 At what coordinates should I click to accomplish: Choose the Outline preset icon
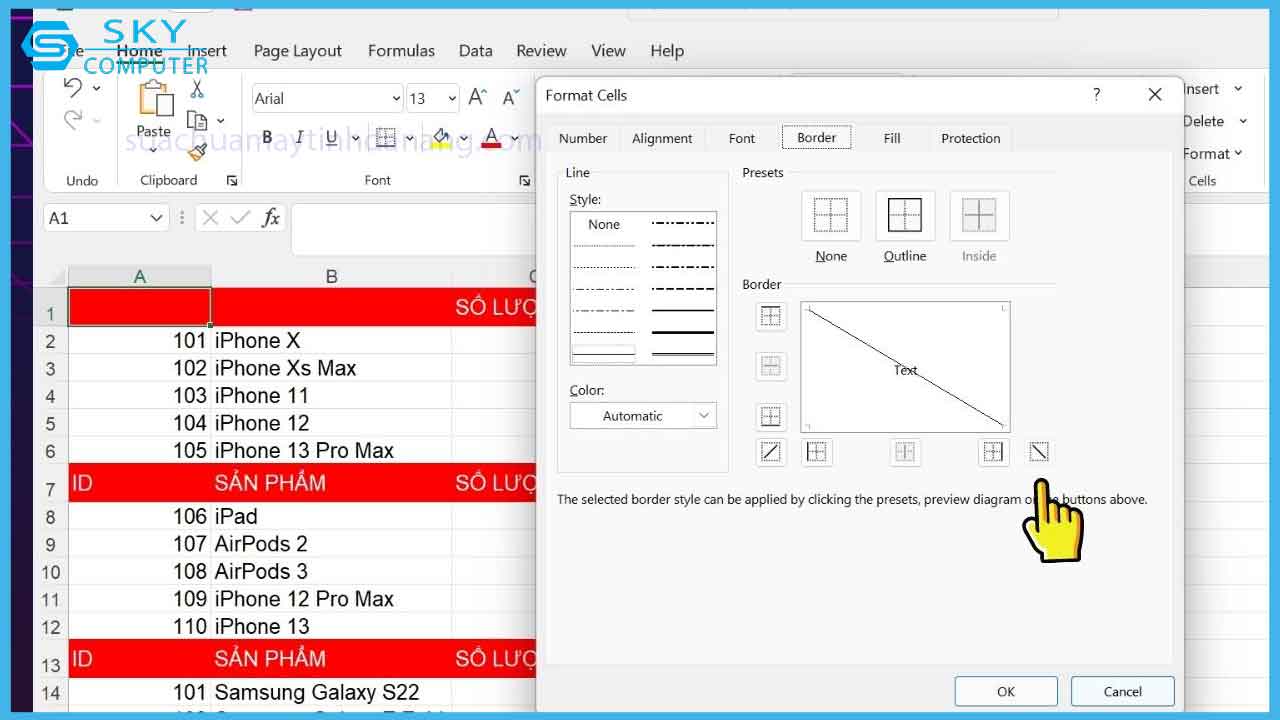[905, 215]
